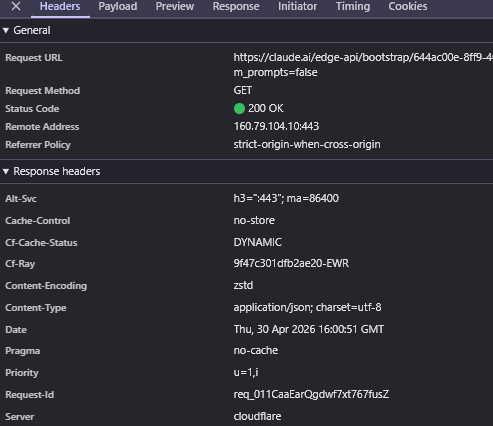493x426 pixels.
Task: Open the Cookies tab
Action: [x=408, y=6]
